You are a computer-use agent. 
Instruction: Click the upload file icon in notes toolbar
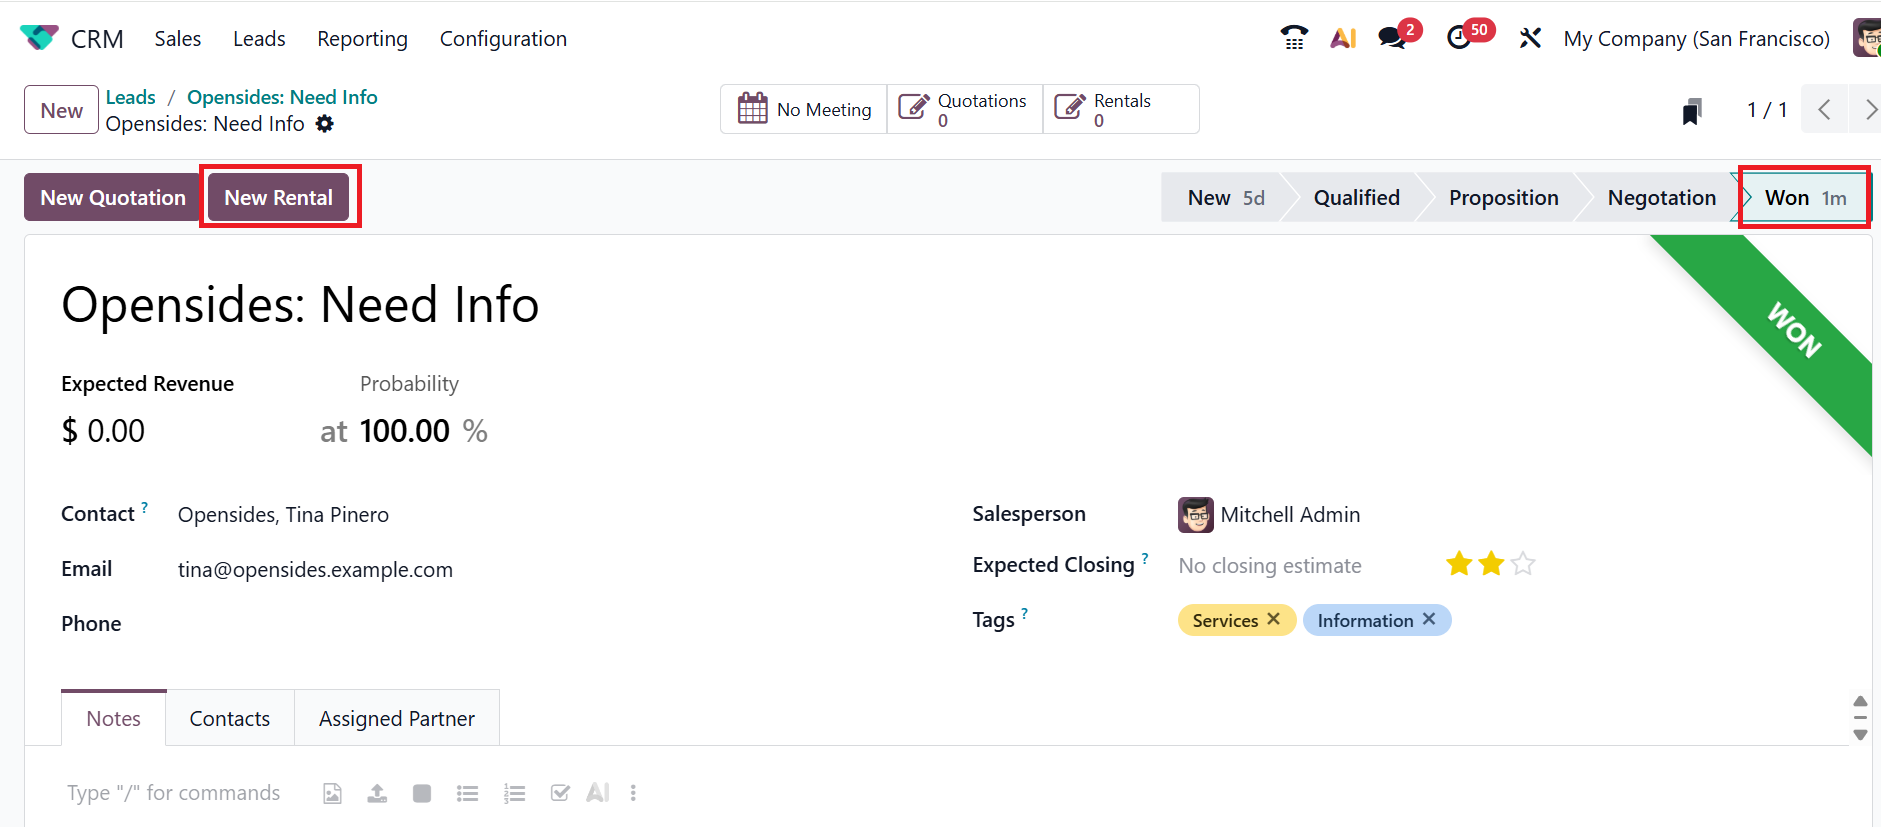tap(377, 793)
